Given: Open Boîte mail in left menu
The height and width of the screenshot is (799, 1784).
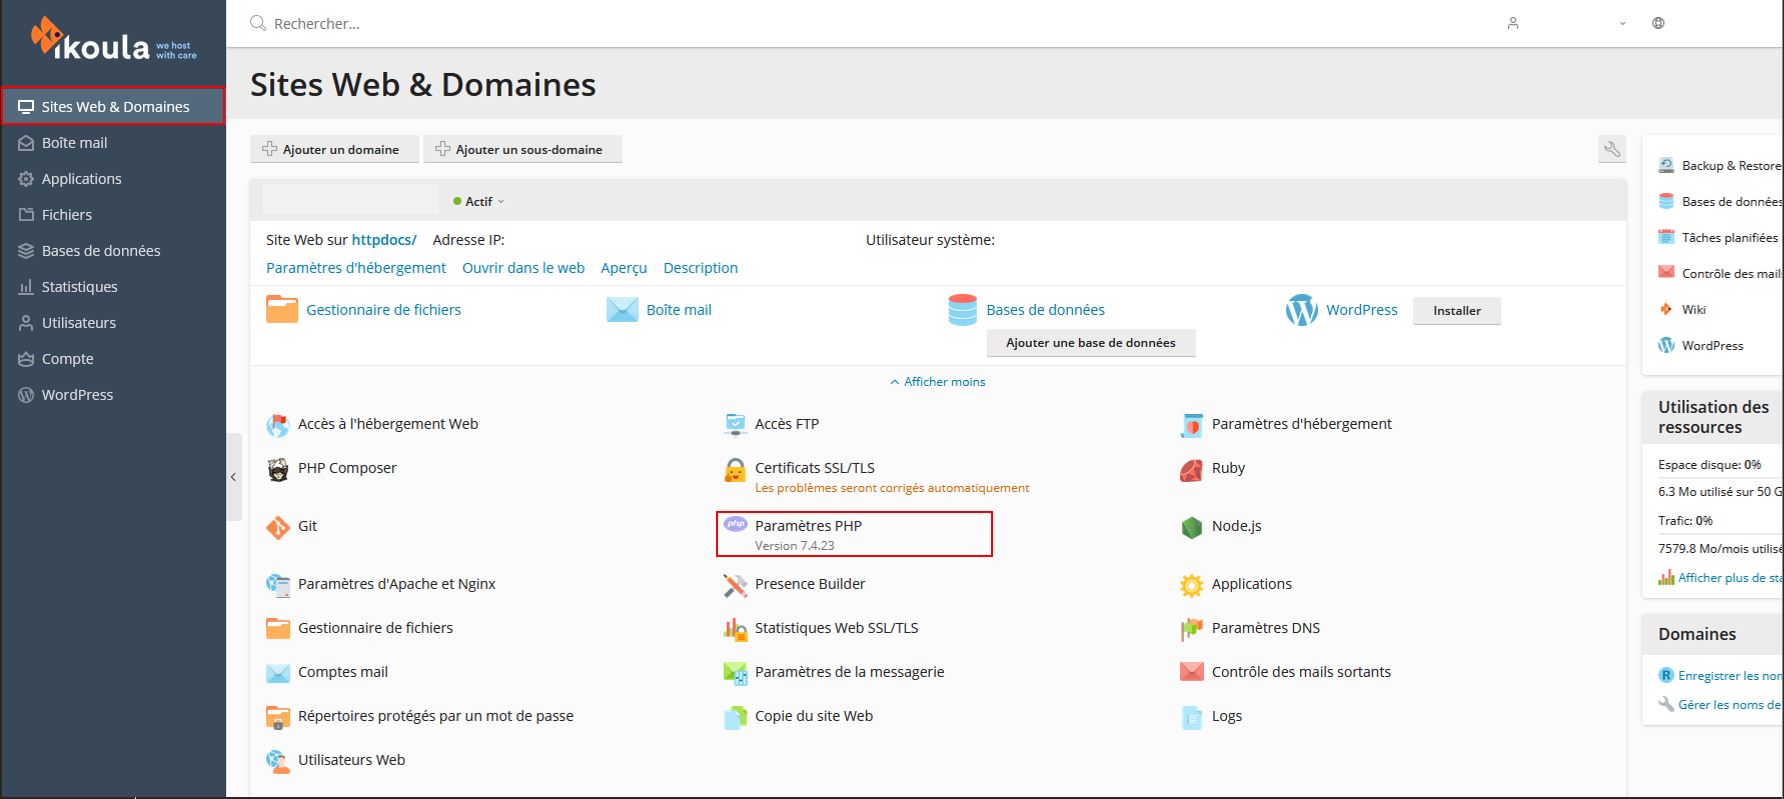Looking at the screenshot, I should [113, 143].
